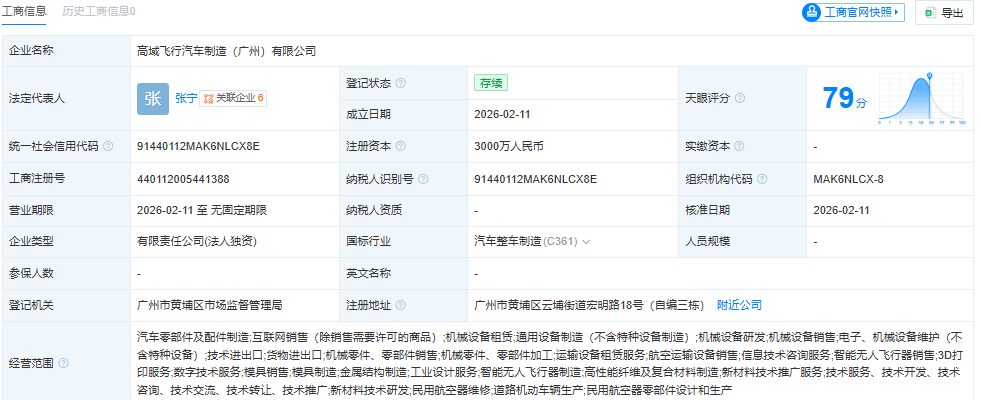981x400 pixels.
Task: Click the 存续 status badge
Action: 488,83
